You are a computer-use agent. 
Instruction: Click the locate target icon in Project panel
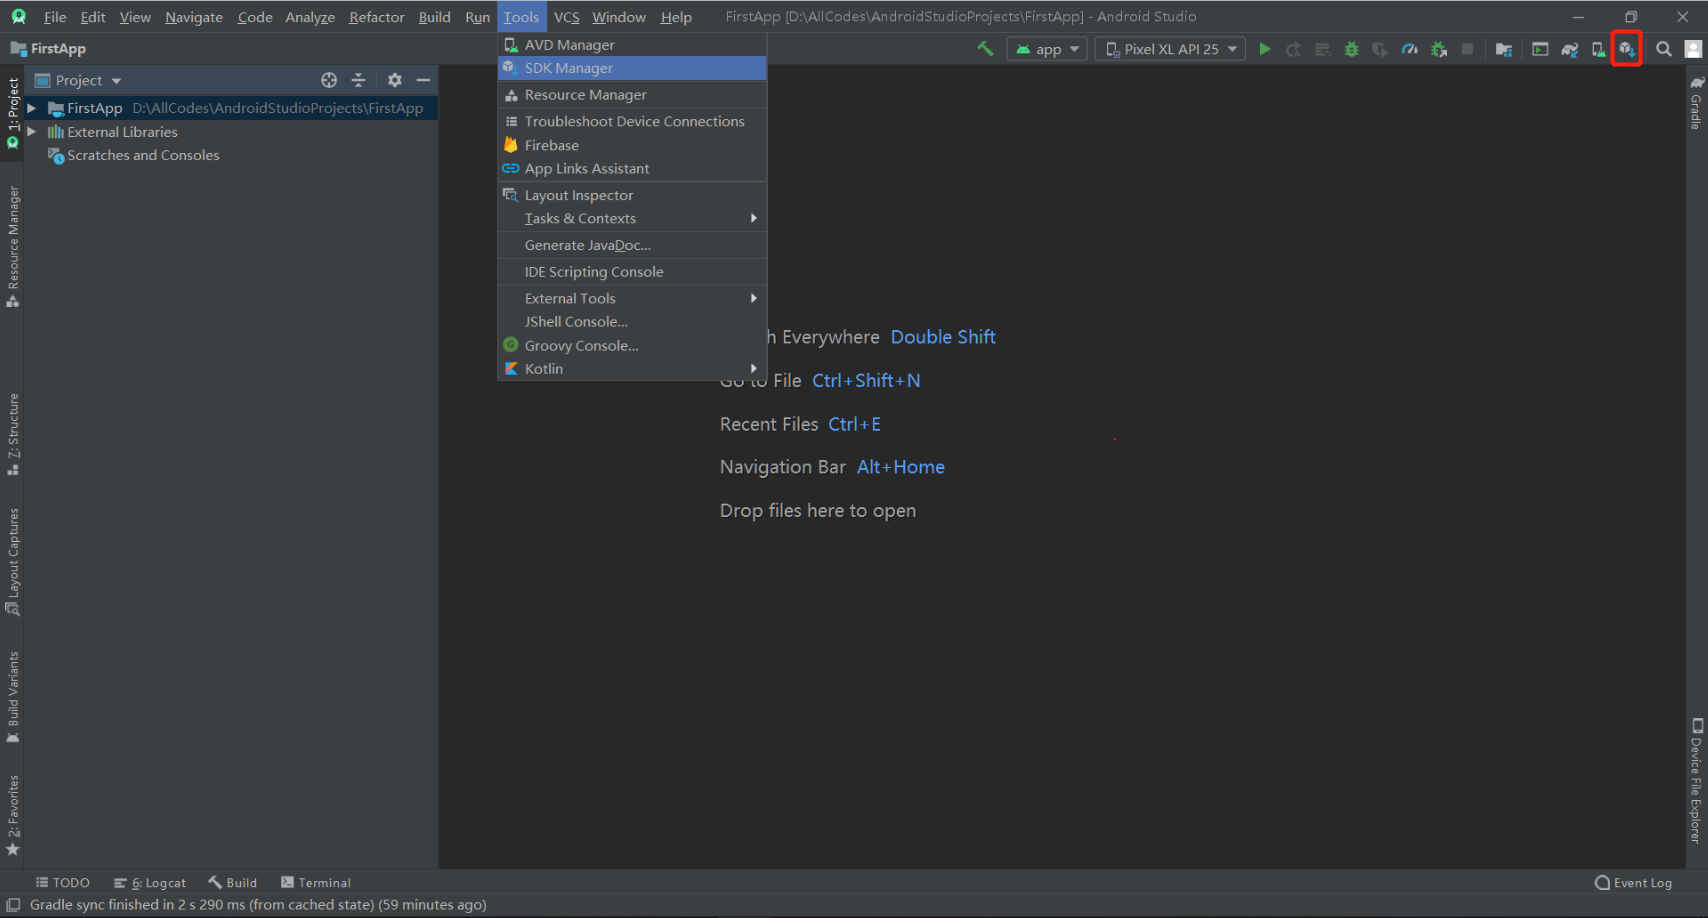329,80
